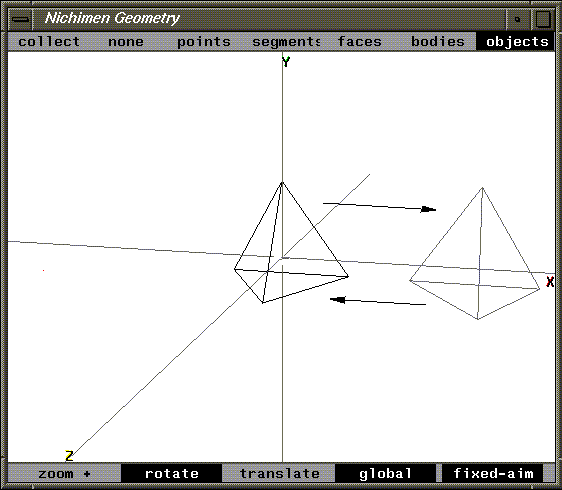Image resolution: width=562 pixels, height=490 pixels.
Task: Switch selection to faces
Action: pos(359,42)
